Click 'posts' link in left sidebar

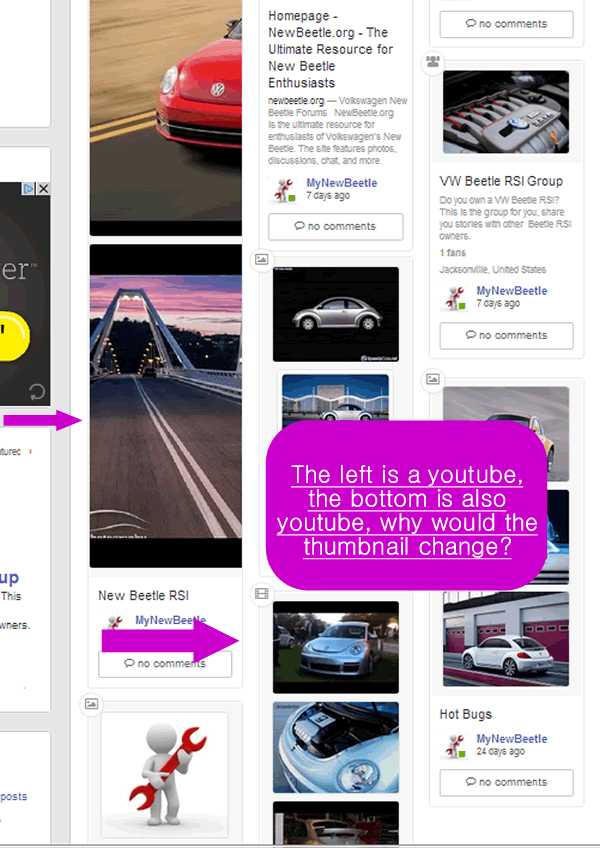[14, 797]
